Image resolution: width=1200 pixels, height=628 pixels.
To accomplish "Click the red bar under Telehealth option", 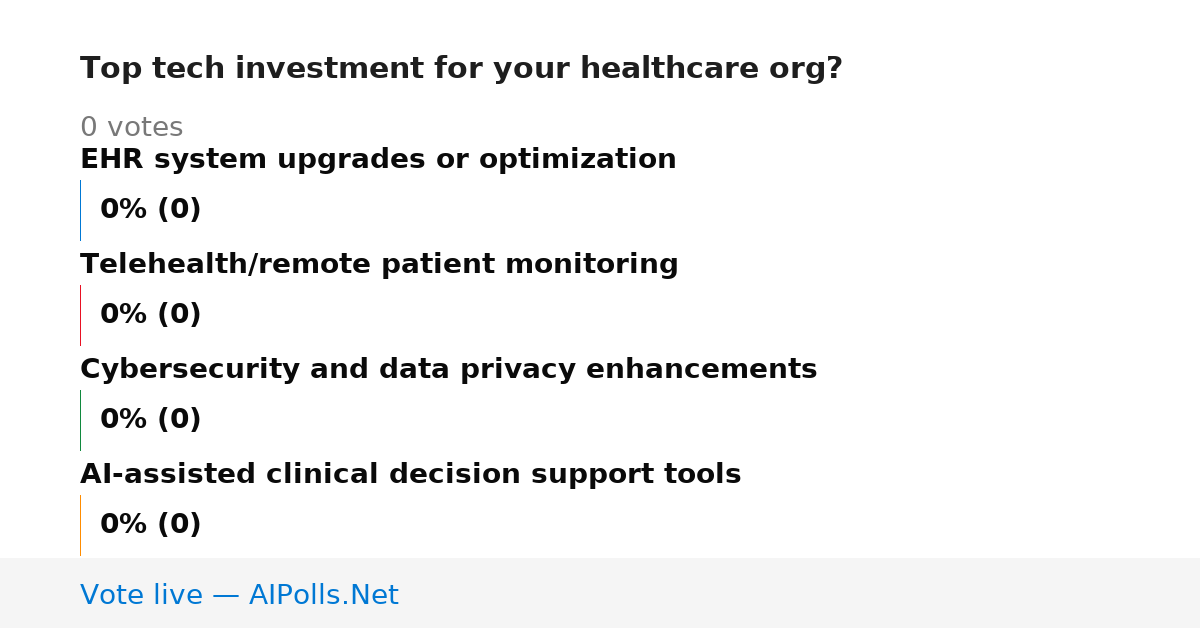I will pyautogui.click(x=80, y=315).
